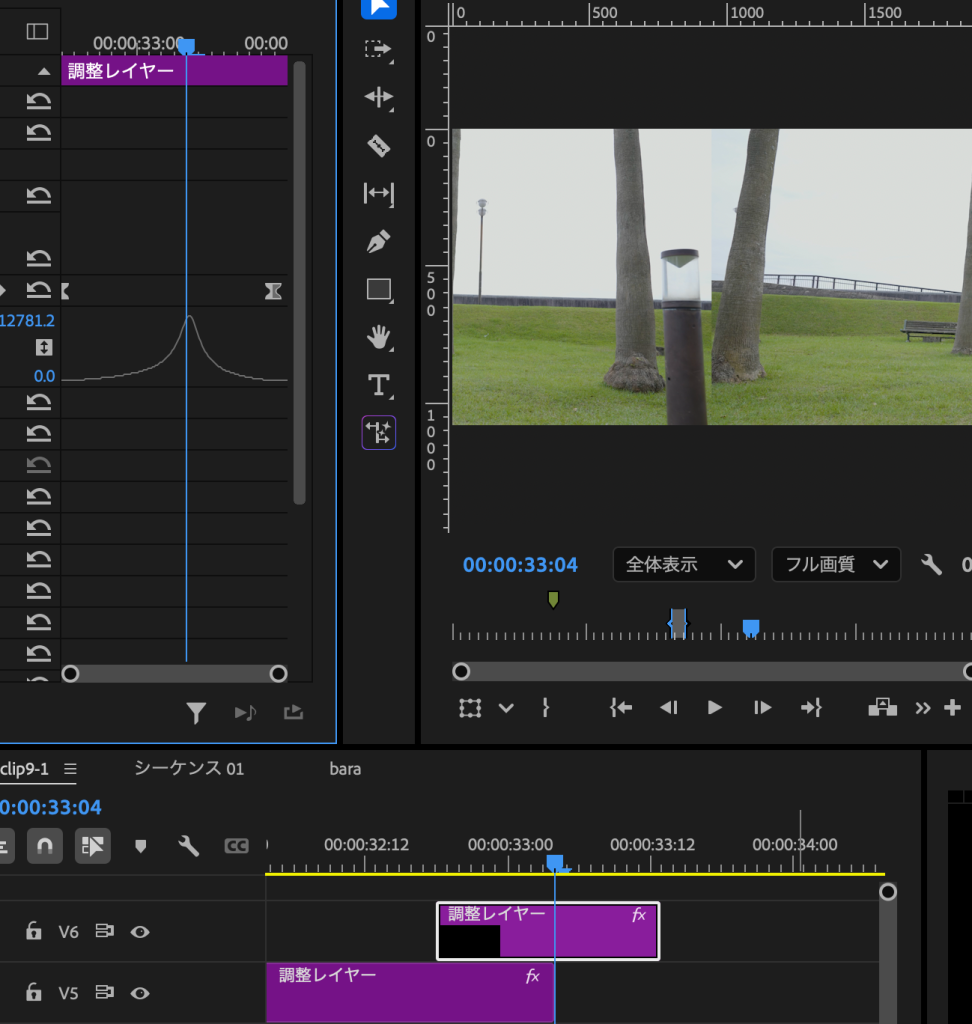Select the Track Select Forward tool
Image resolution: width=972 pixels, height=1024 pixels.
[x=378, y=49]
